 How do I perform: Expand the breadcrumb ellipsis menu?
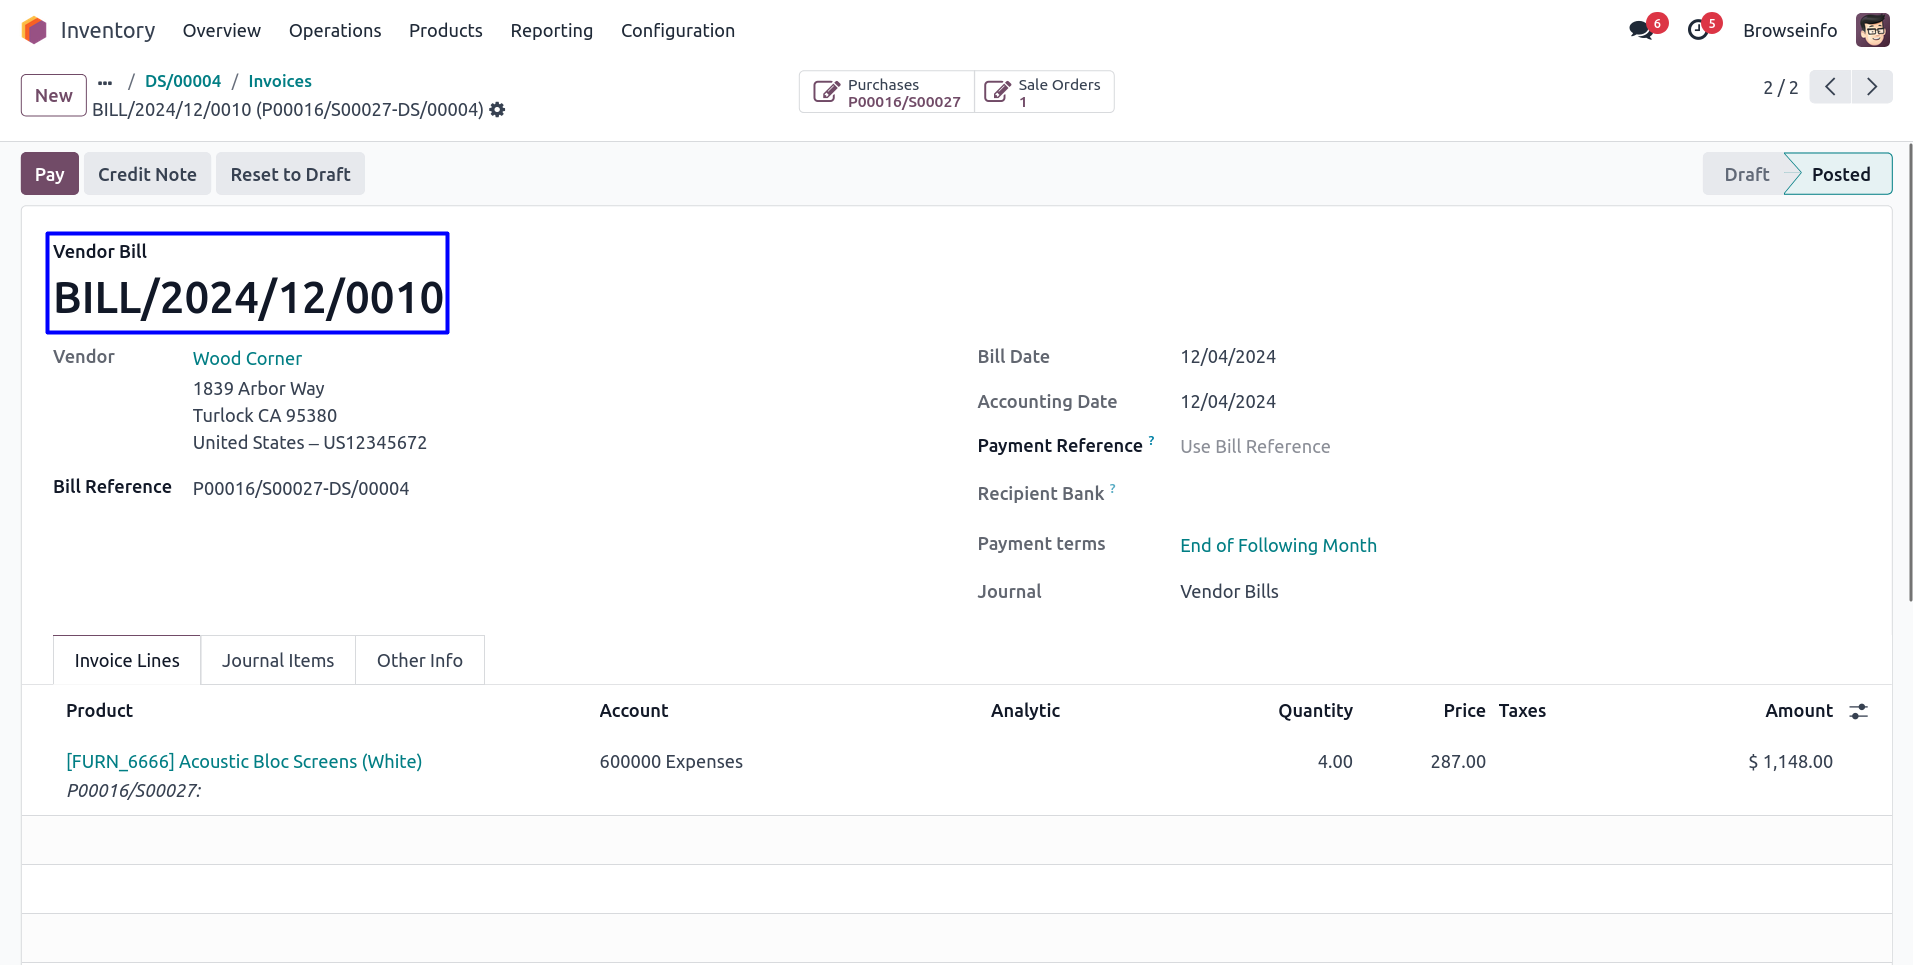(x=105, y=82)
